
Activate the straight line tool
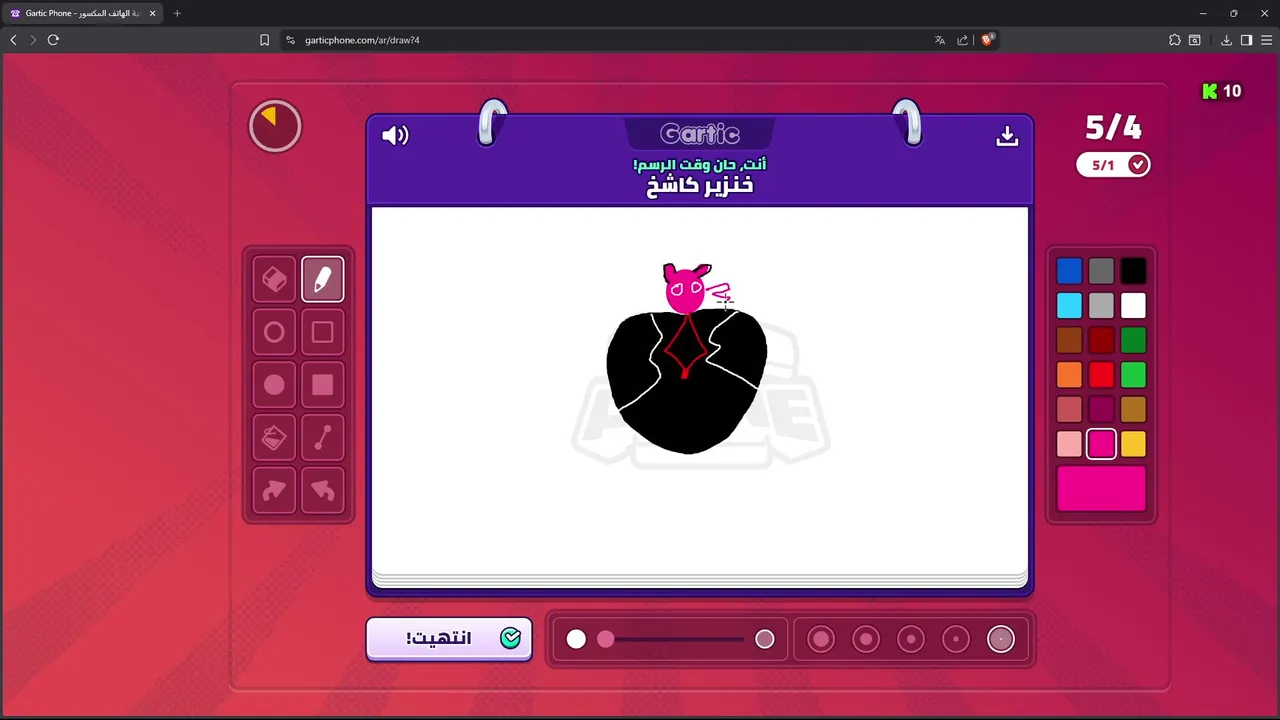click(x=322, y=438)
